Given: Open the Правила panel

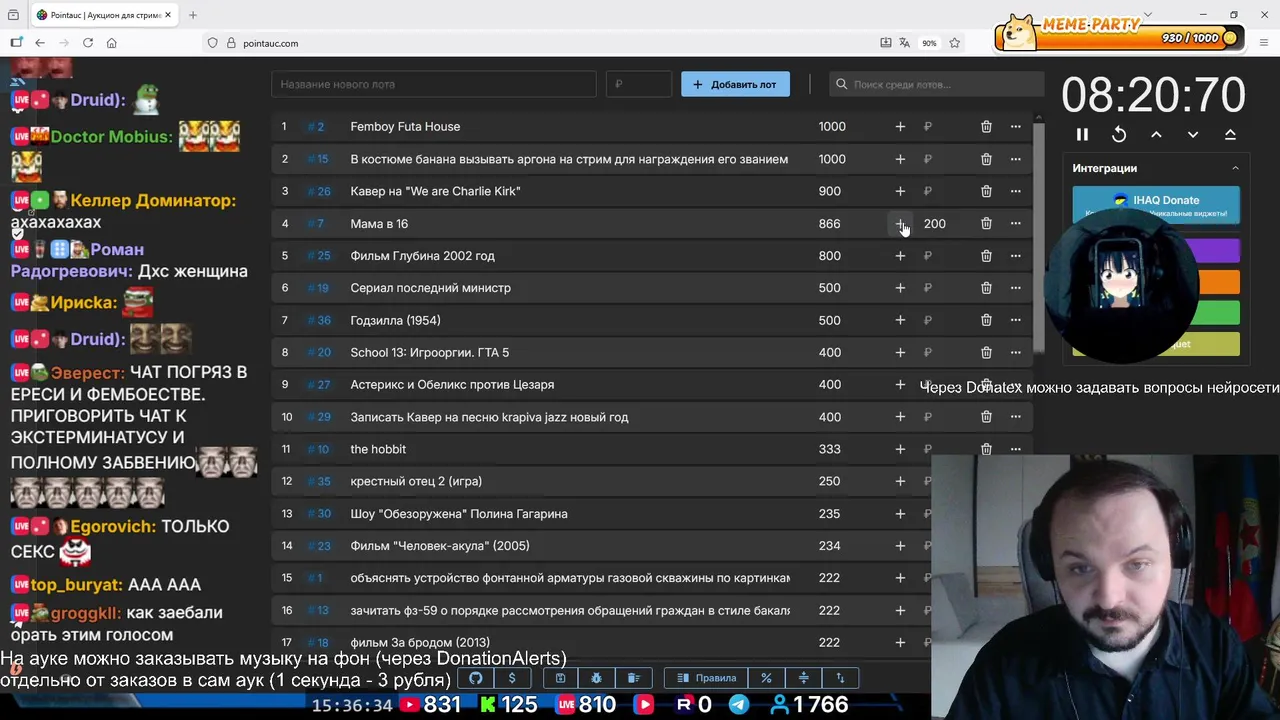Looking at the screenshot, I should point(706,678).
